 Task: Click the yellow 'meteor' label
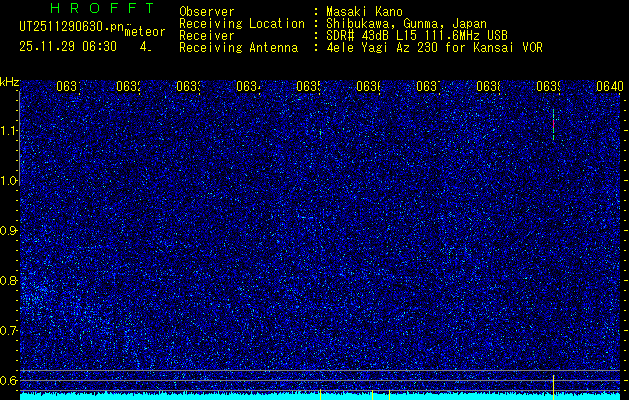pos(145,32)
